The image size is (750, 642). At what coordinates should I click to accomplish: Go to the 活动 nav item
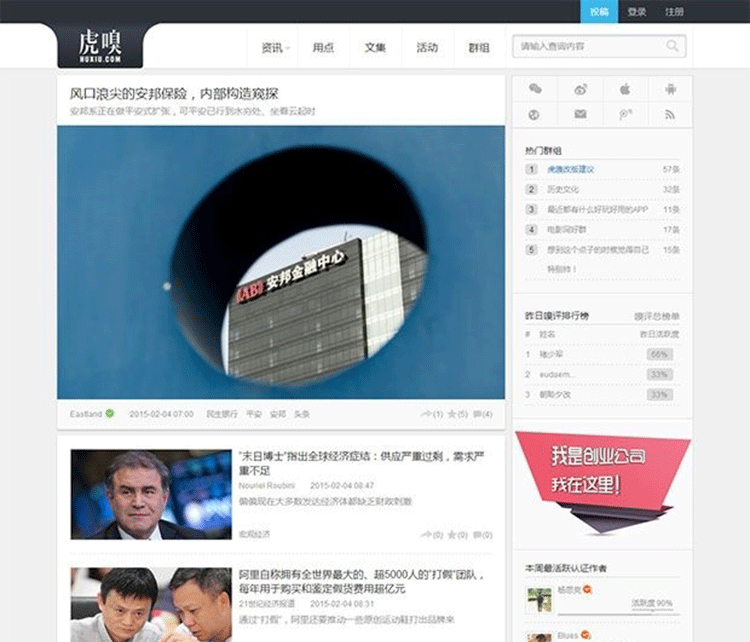(427, 47)
